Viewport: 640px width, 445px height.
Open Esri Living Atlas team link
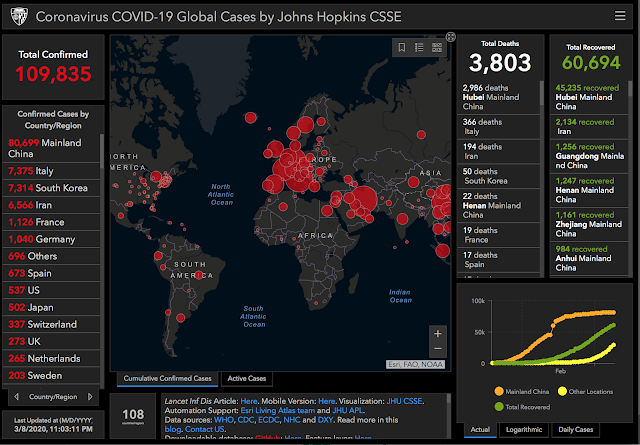click(x=278, y=410)
